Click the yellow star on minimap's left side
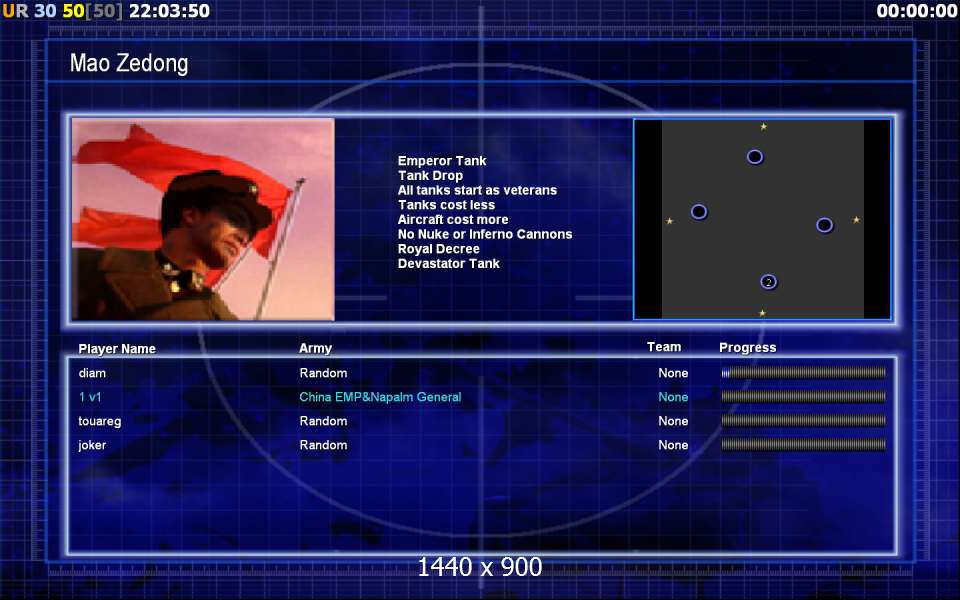960x600 pixels. tap(669, 220)
